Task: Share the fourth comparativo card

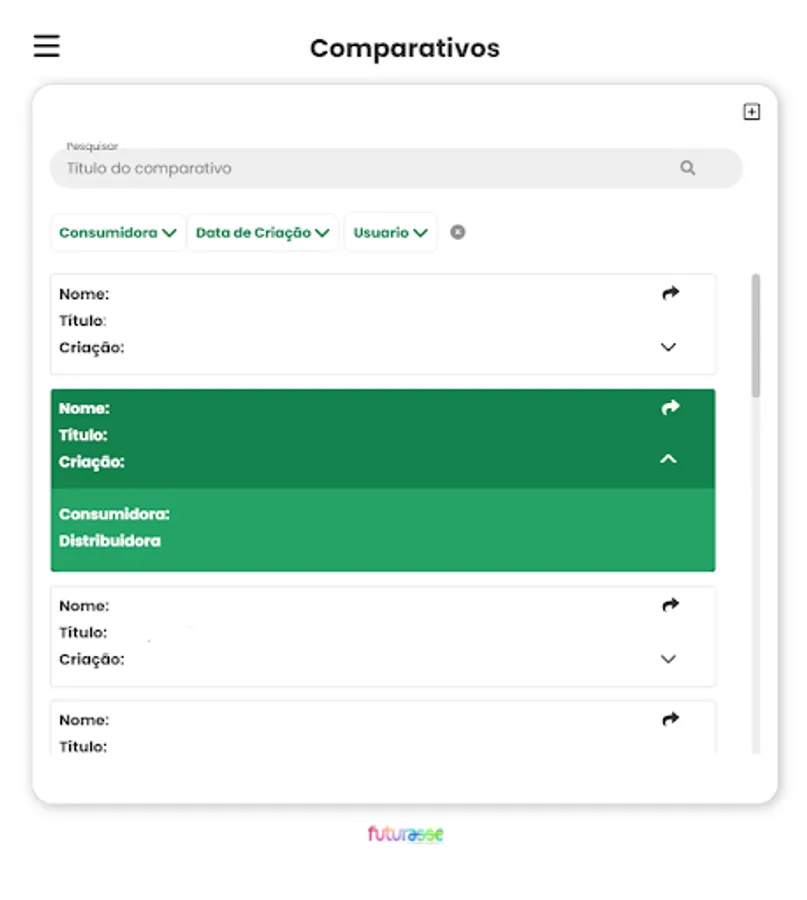Action: click(x=670, y=719)
